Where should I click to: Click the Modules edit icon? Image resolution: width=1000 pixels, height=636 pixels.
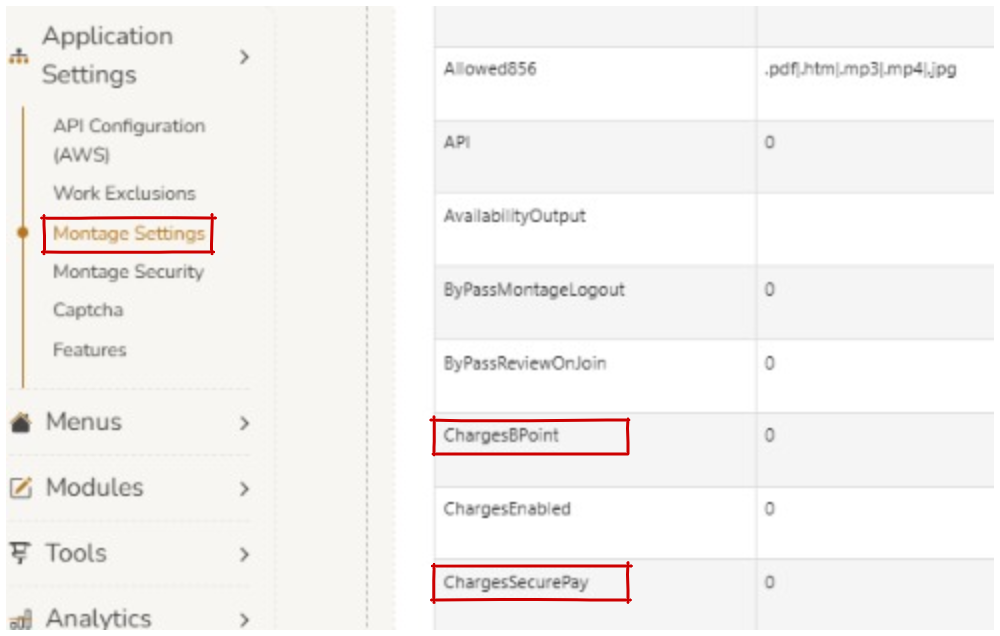(x=20, y=488)
